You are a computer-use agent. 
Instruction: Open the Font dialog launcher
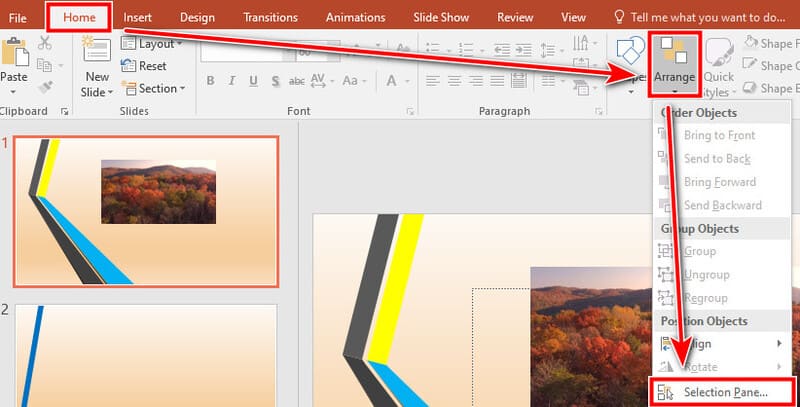click(x=410, y=112)
